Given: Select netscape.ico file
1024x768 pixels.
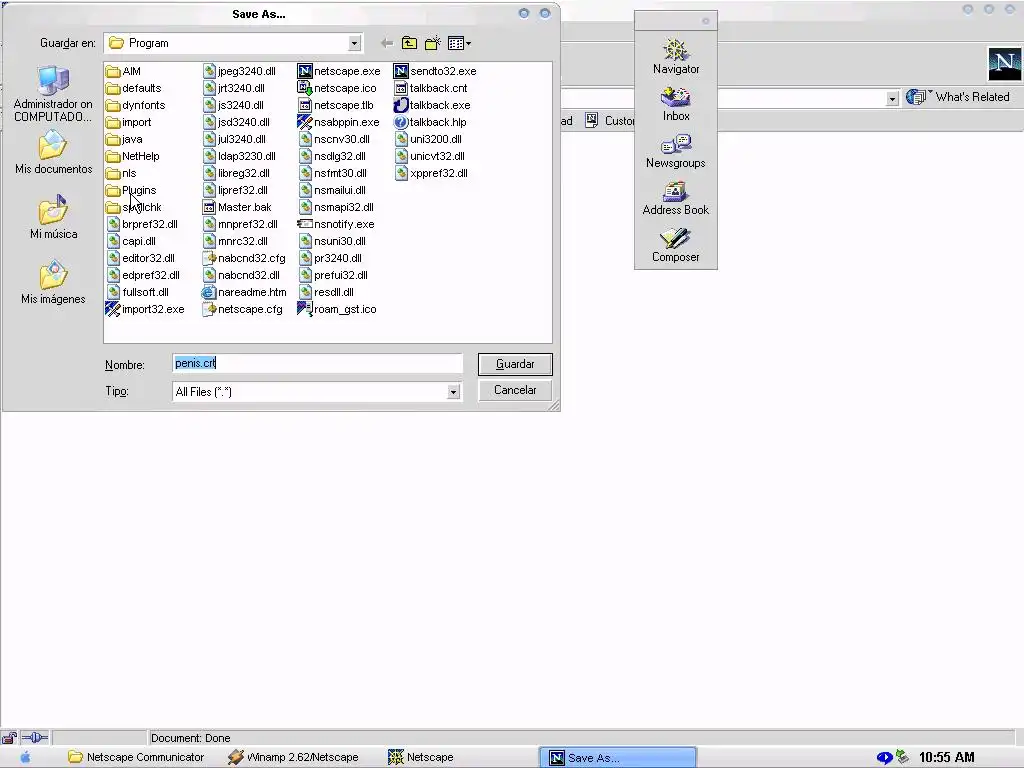Looking at the screenshot, I should (x=337, y=88).
